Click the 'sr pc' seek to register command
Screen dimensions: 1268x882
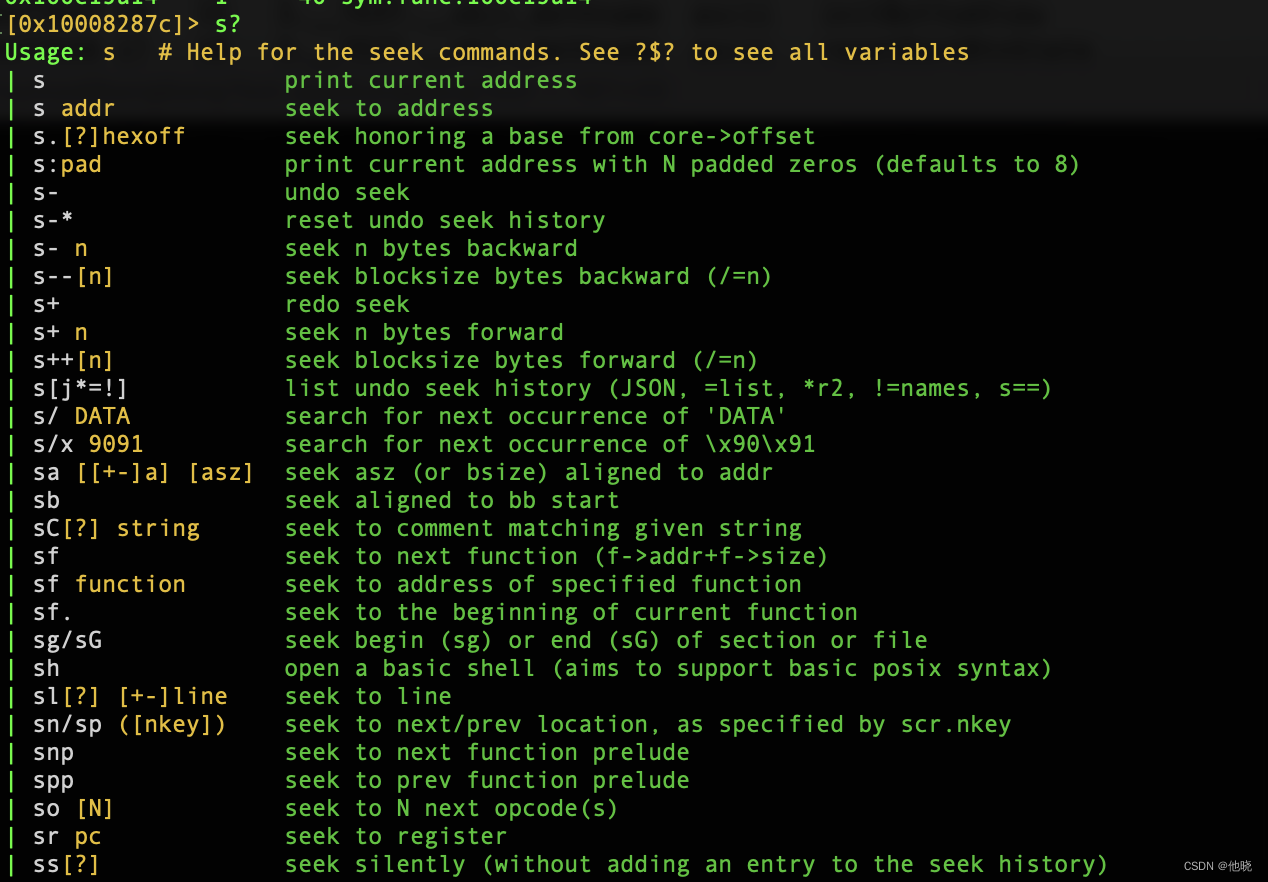coord(67,836)
